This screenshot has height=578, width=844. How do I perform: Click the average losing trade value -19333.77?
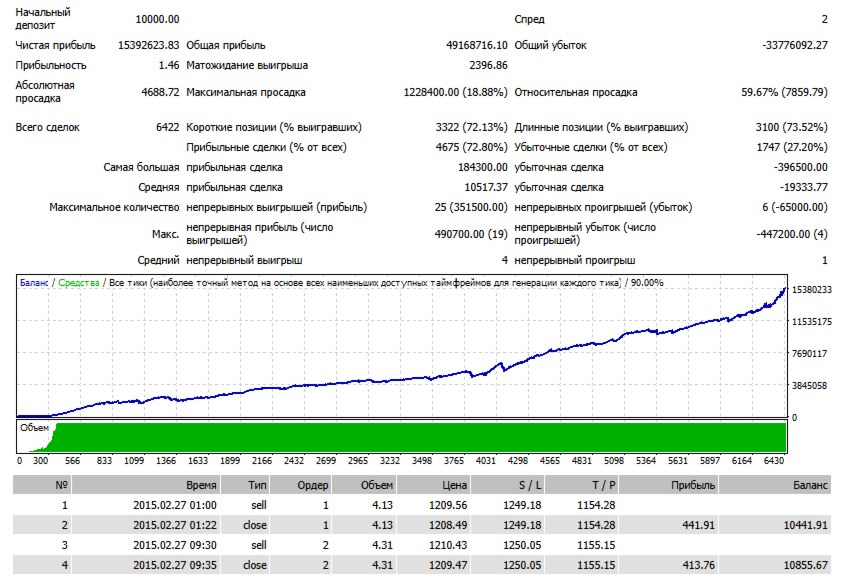[804, 187]
